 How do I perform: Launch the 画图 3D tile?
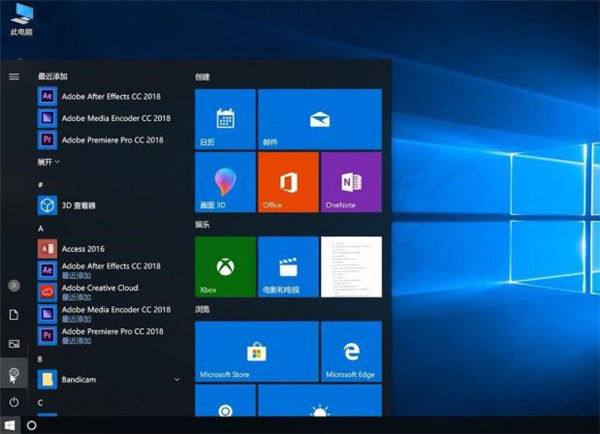click(x=224, y=182)
